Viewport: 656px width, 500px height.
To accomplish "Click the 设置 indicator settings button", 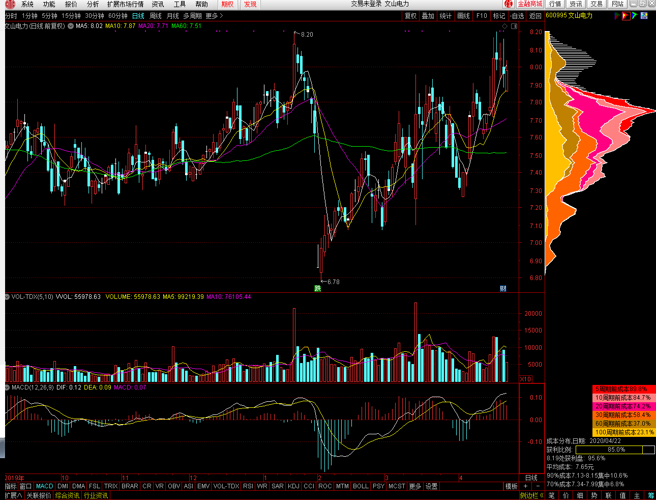I will click(x=431, y=486).
